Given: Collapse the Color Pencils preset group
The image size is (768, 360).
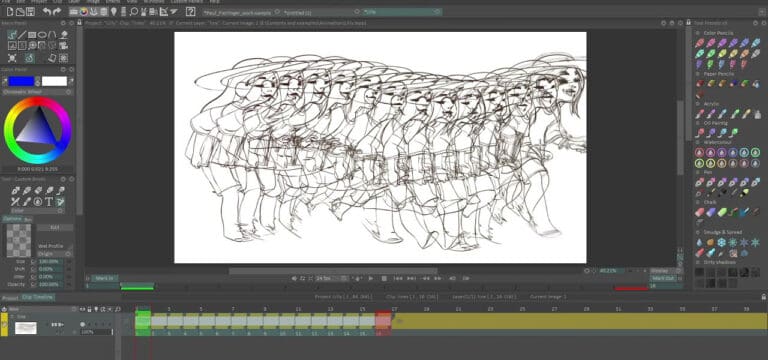Looking at the screenshot, I should click(697, 33).
